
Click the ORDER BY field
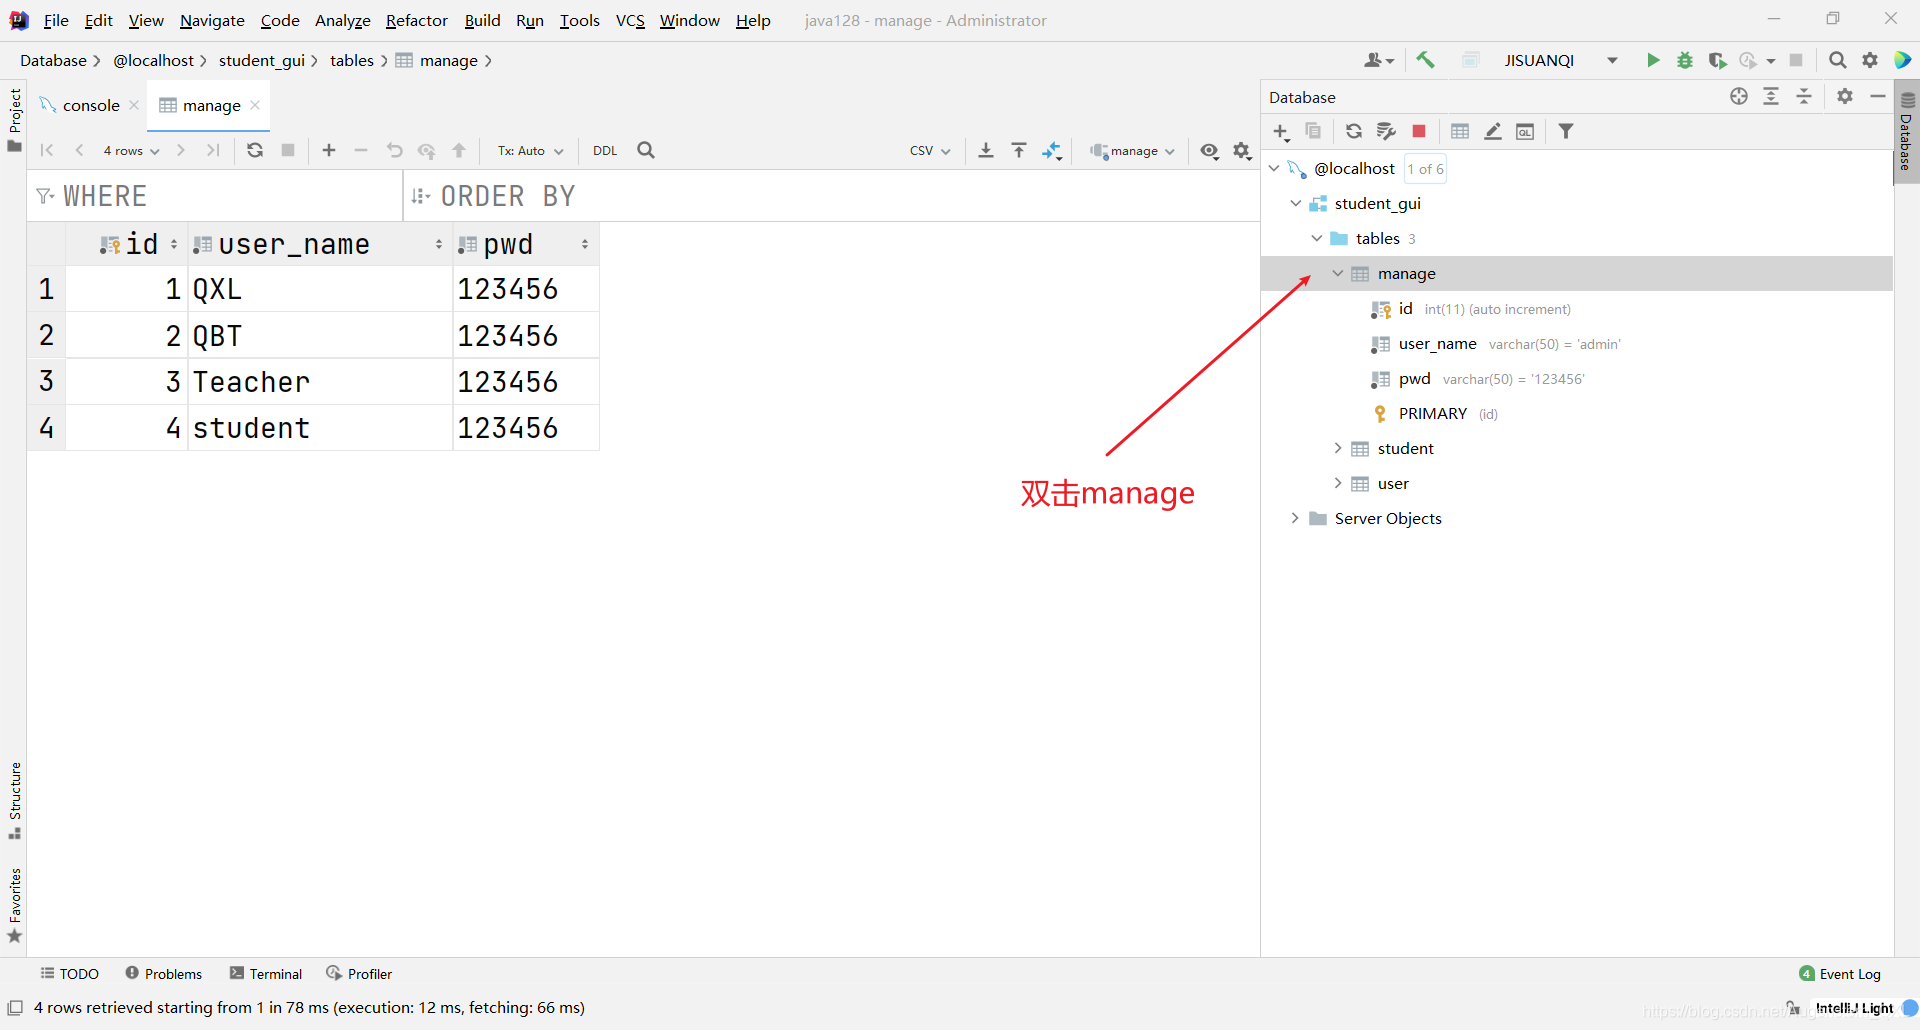click(830, 196)
